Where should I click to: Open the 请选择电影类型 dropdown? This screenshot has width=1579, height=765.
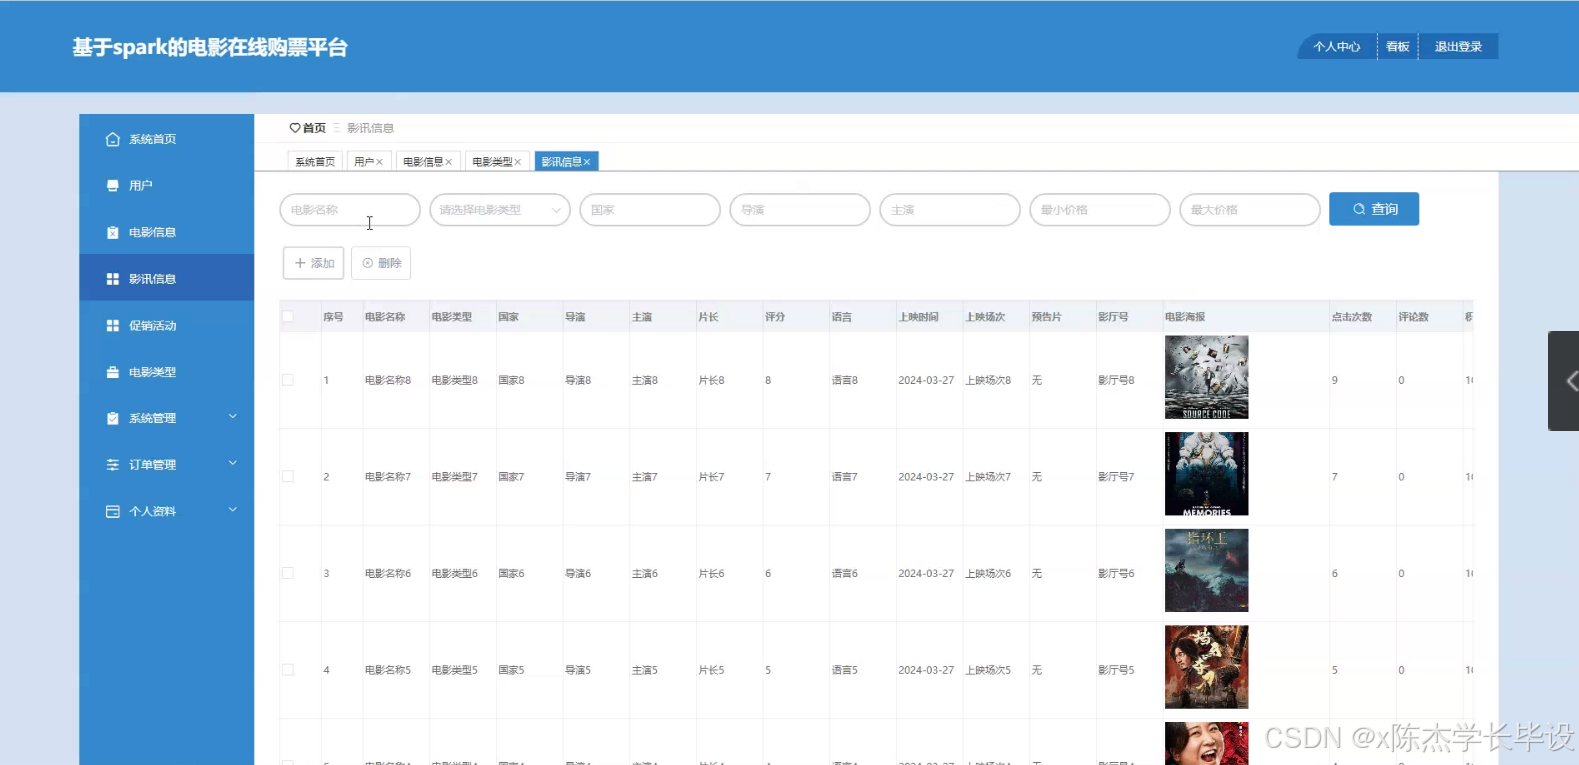click(x=500, y=210)
